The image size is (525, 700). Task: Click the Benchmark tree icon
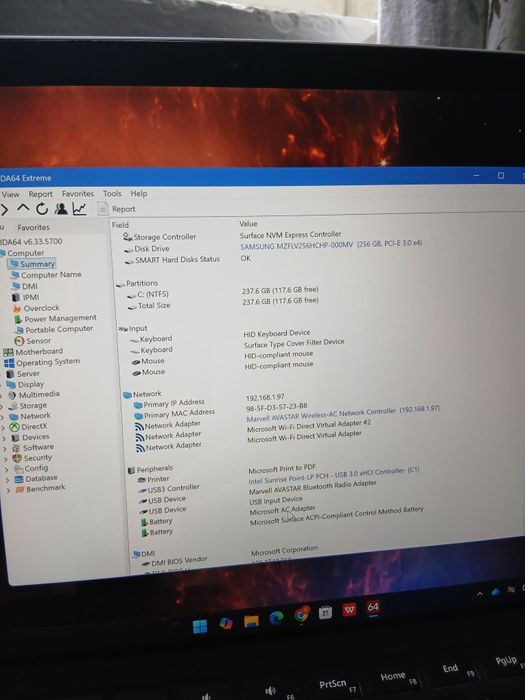tap(20, 489)
